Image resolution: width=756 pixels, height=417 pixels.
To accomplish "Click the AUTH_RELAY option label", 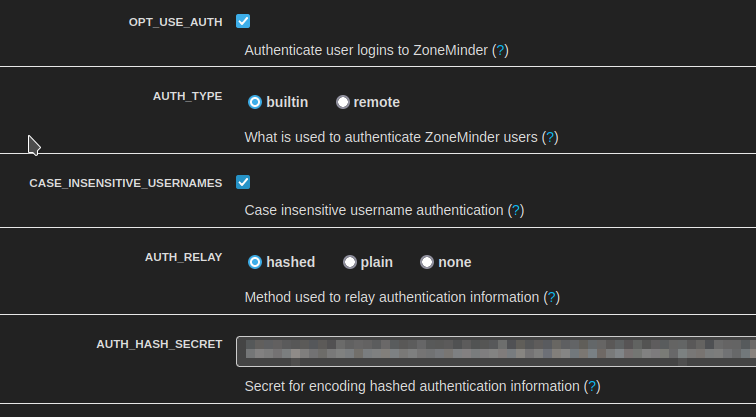I will [x=183, y=257].
